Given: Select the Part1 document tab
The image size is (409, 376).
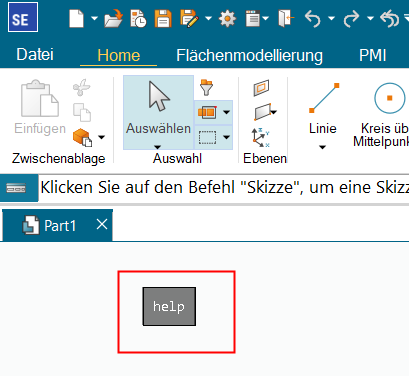Looking at the screenshot, I should tap(57, 225).
